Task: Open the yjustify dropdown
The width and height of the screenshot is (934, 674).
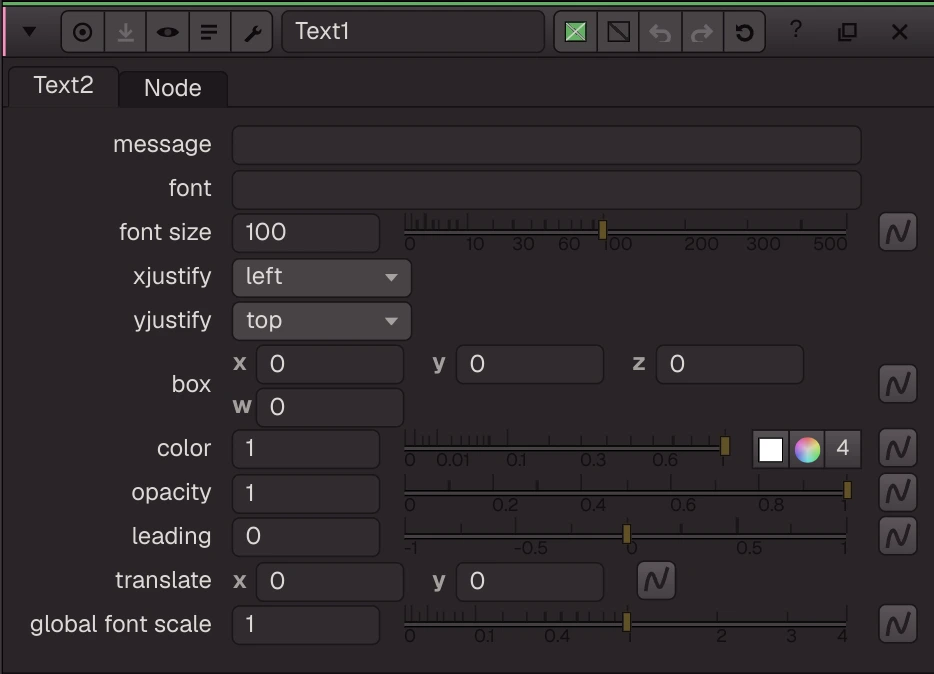Action: (322, 321)
